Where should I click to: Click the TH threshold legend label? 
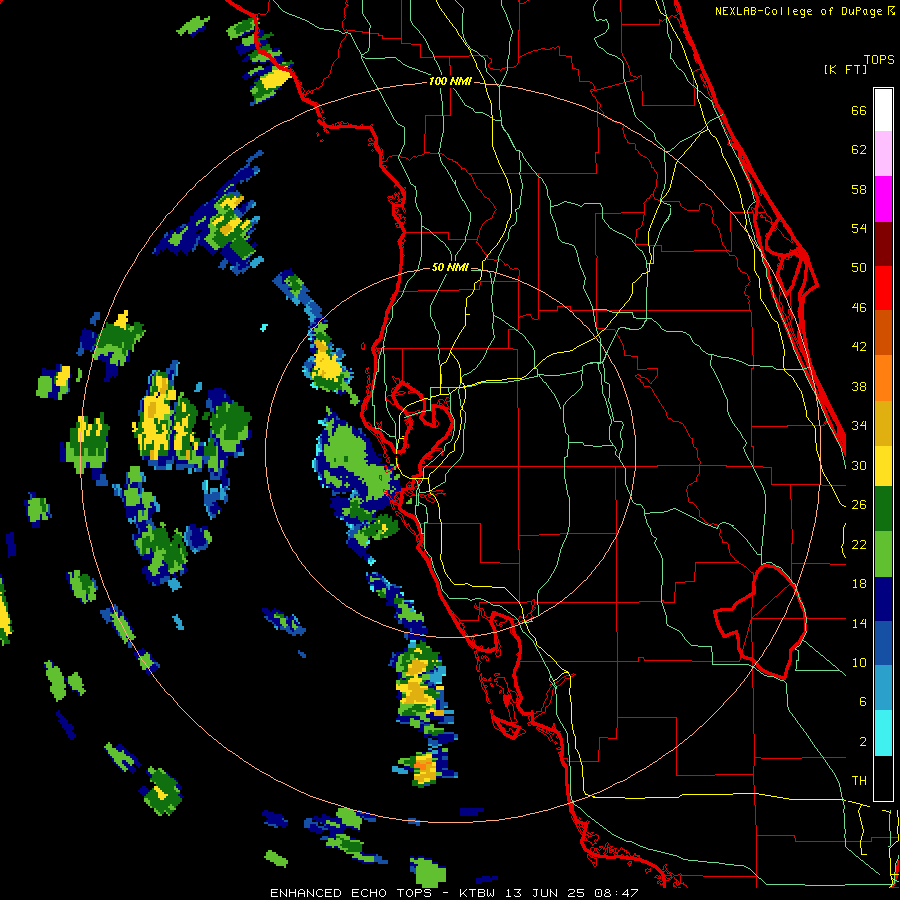[x=859, y=780]
